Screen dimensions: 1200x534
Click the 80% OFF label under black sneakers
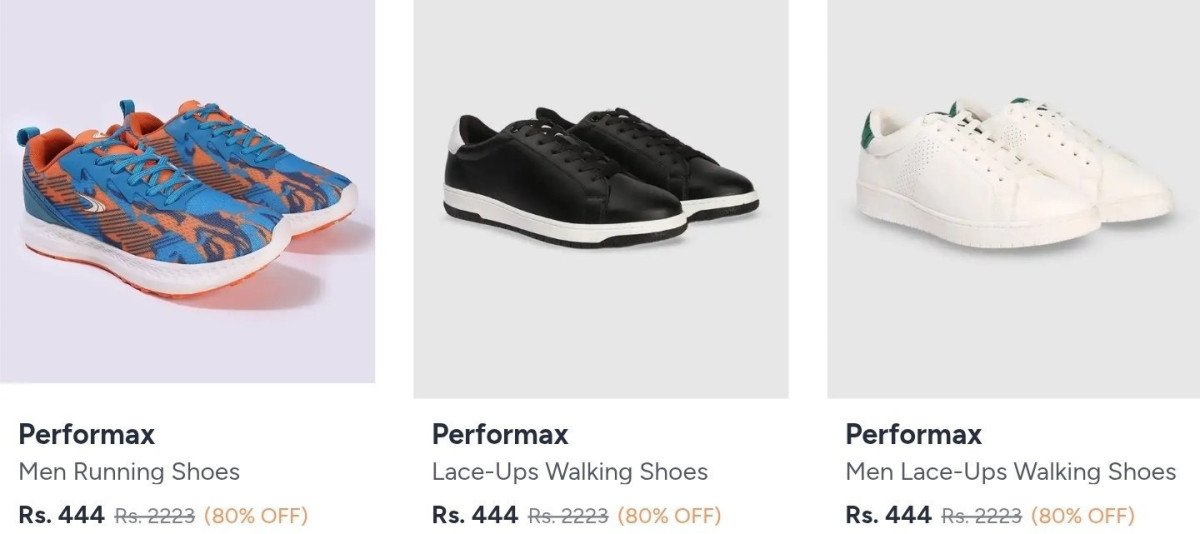pyautogui.click(x=669, y=517)
